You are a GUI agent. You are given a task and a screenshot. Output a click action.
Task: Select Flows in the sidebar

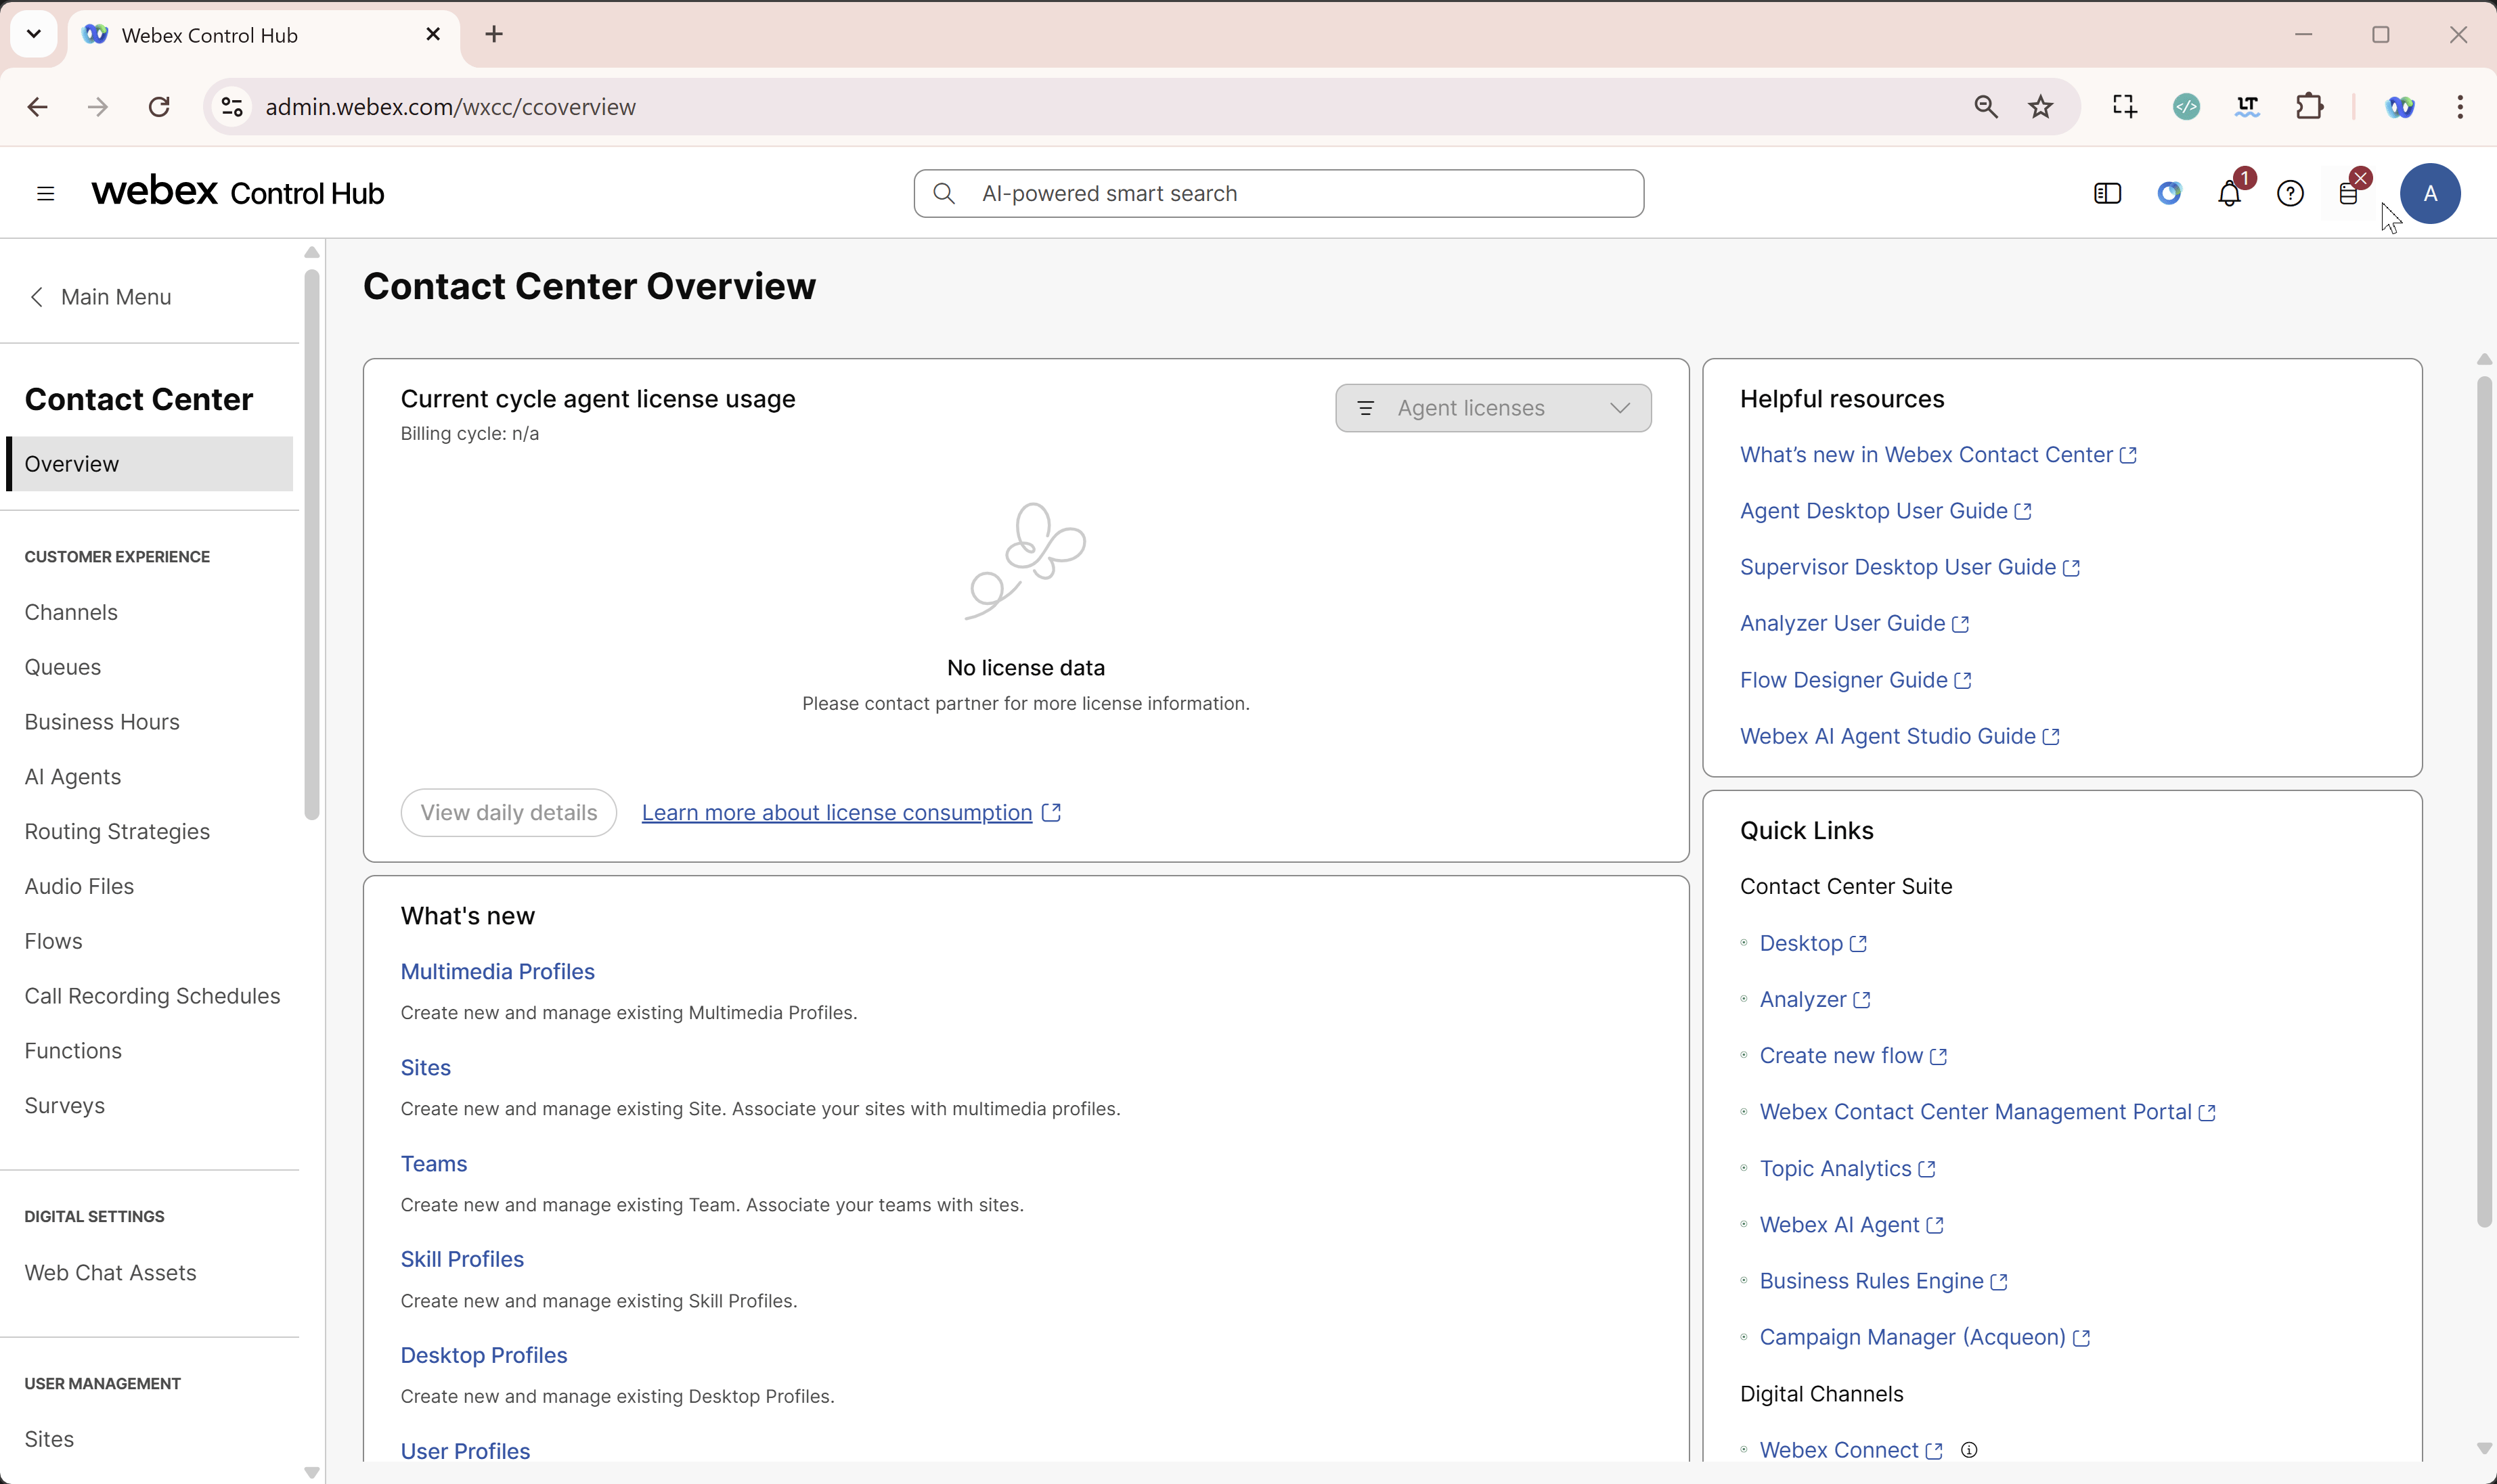(54, 941)
